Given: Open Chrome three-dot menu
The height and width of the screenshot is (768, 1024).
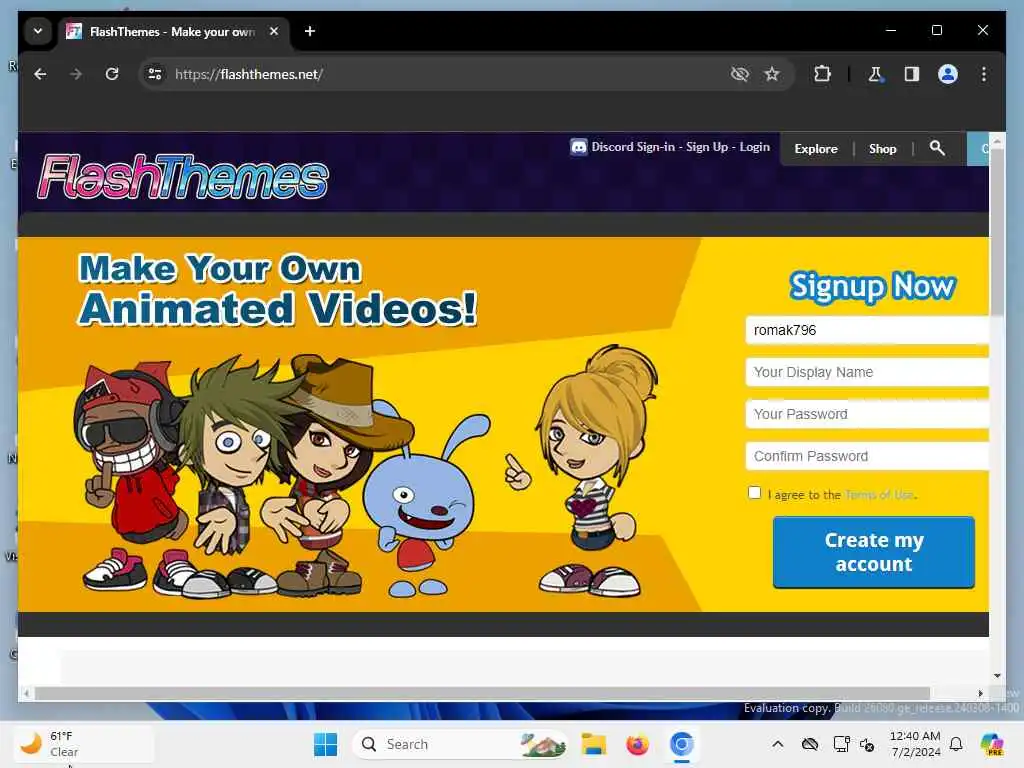Looking at the screenshot, I should click(984, 74).
